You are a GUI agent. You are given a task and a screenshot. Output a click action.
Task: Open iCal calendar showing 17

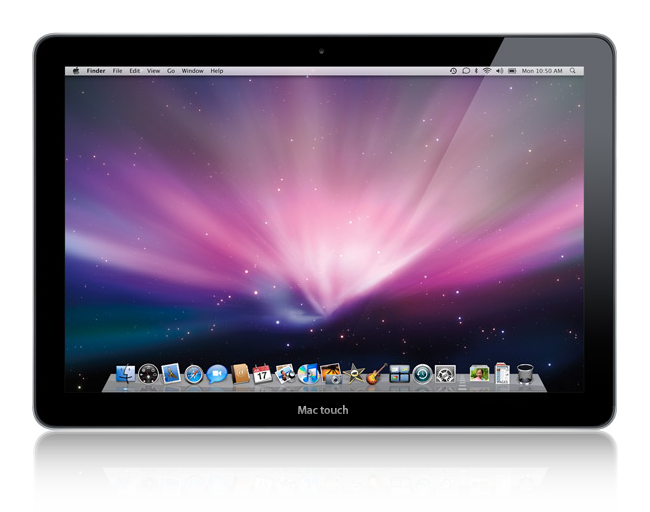point(262,374)
